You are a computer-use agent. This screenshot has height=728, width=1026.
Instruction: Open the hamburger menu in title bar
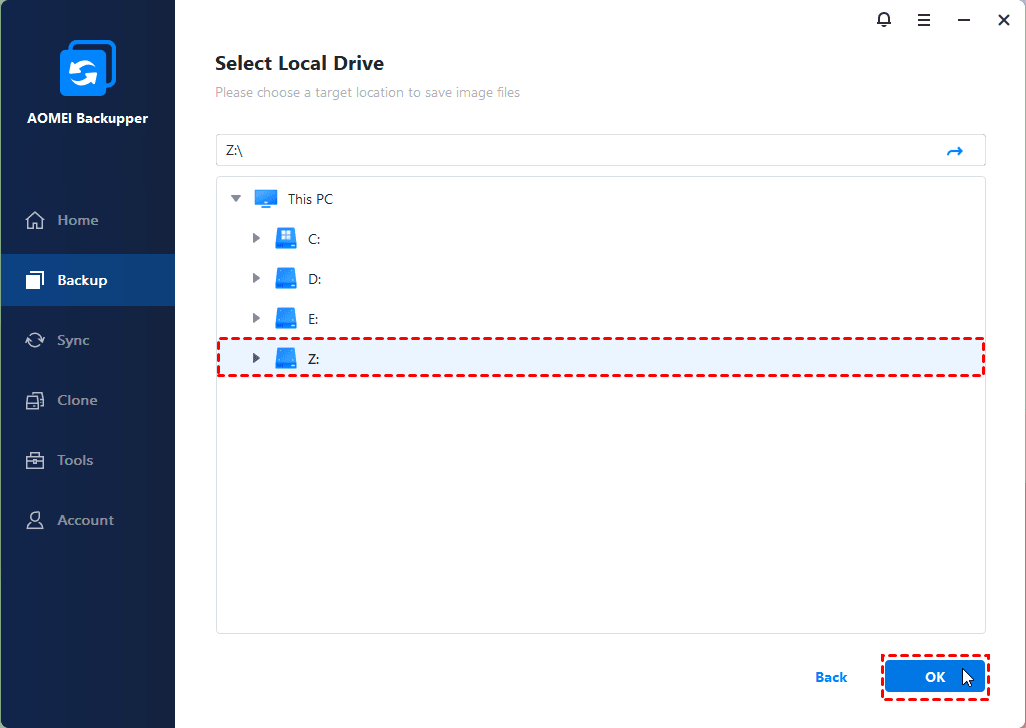click(924, 20)
